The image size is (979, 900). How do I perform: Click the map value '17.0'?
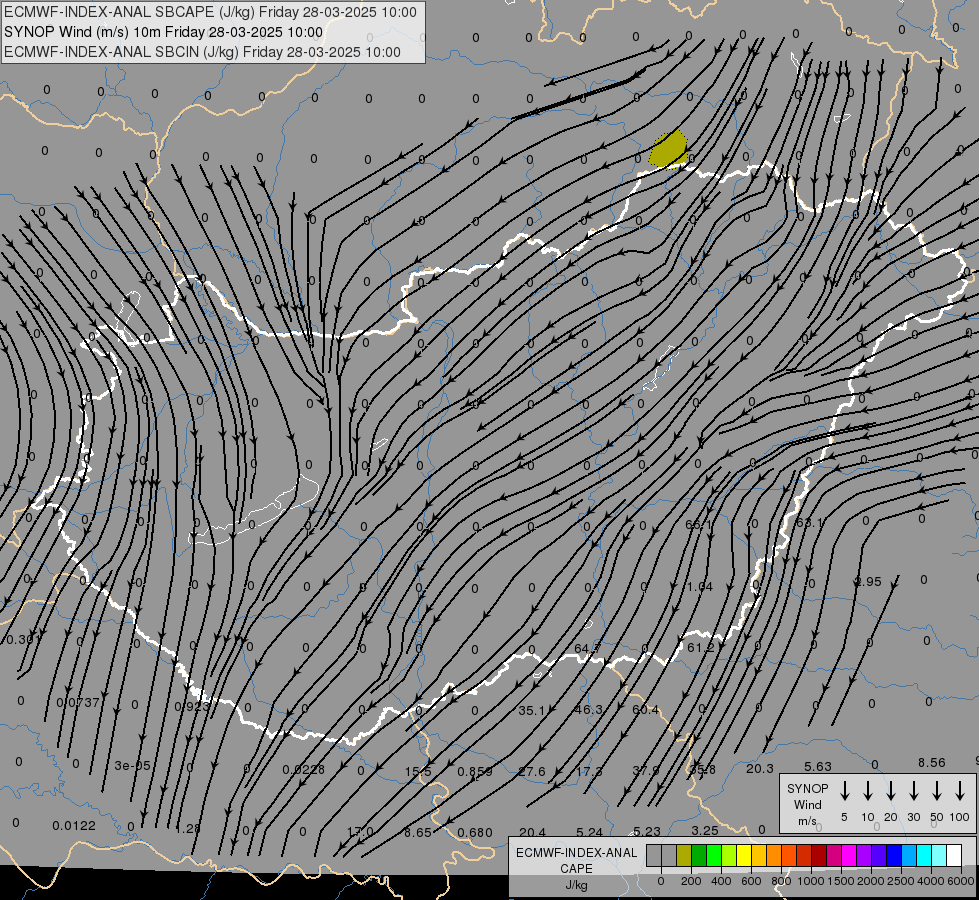click(360, 831)
